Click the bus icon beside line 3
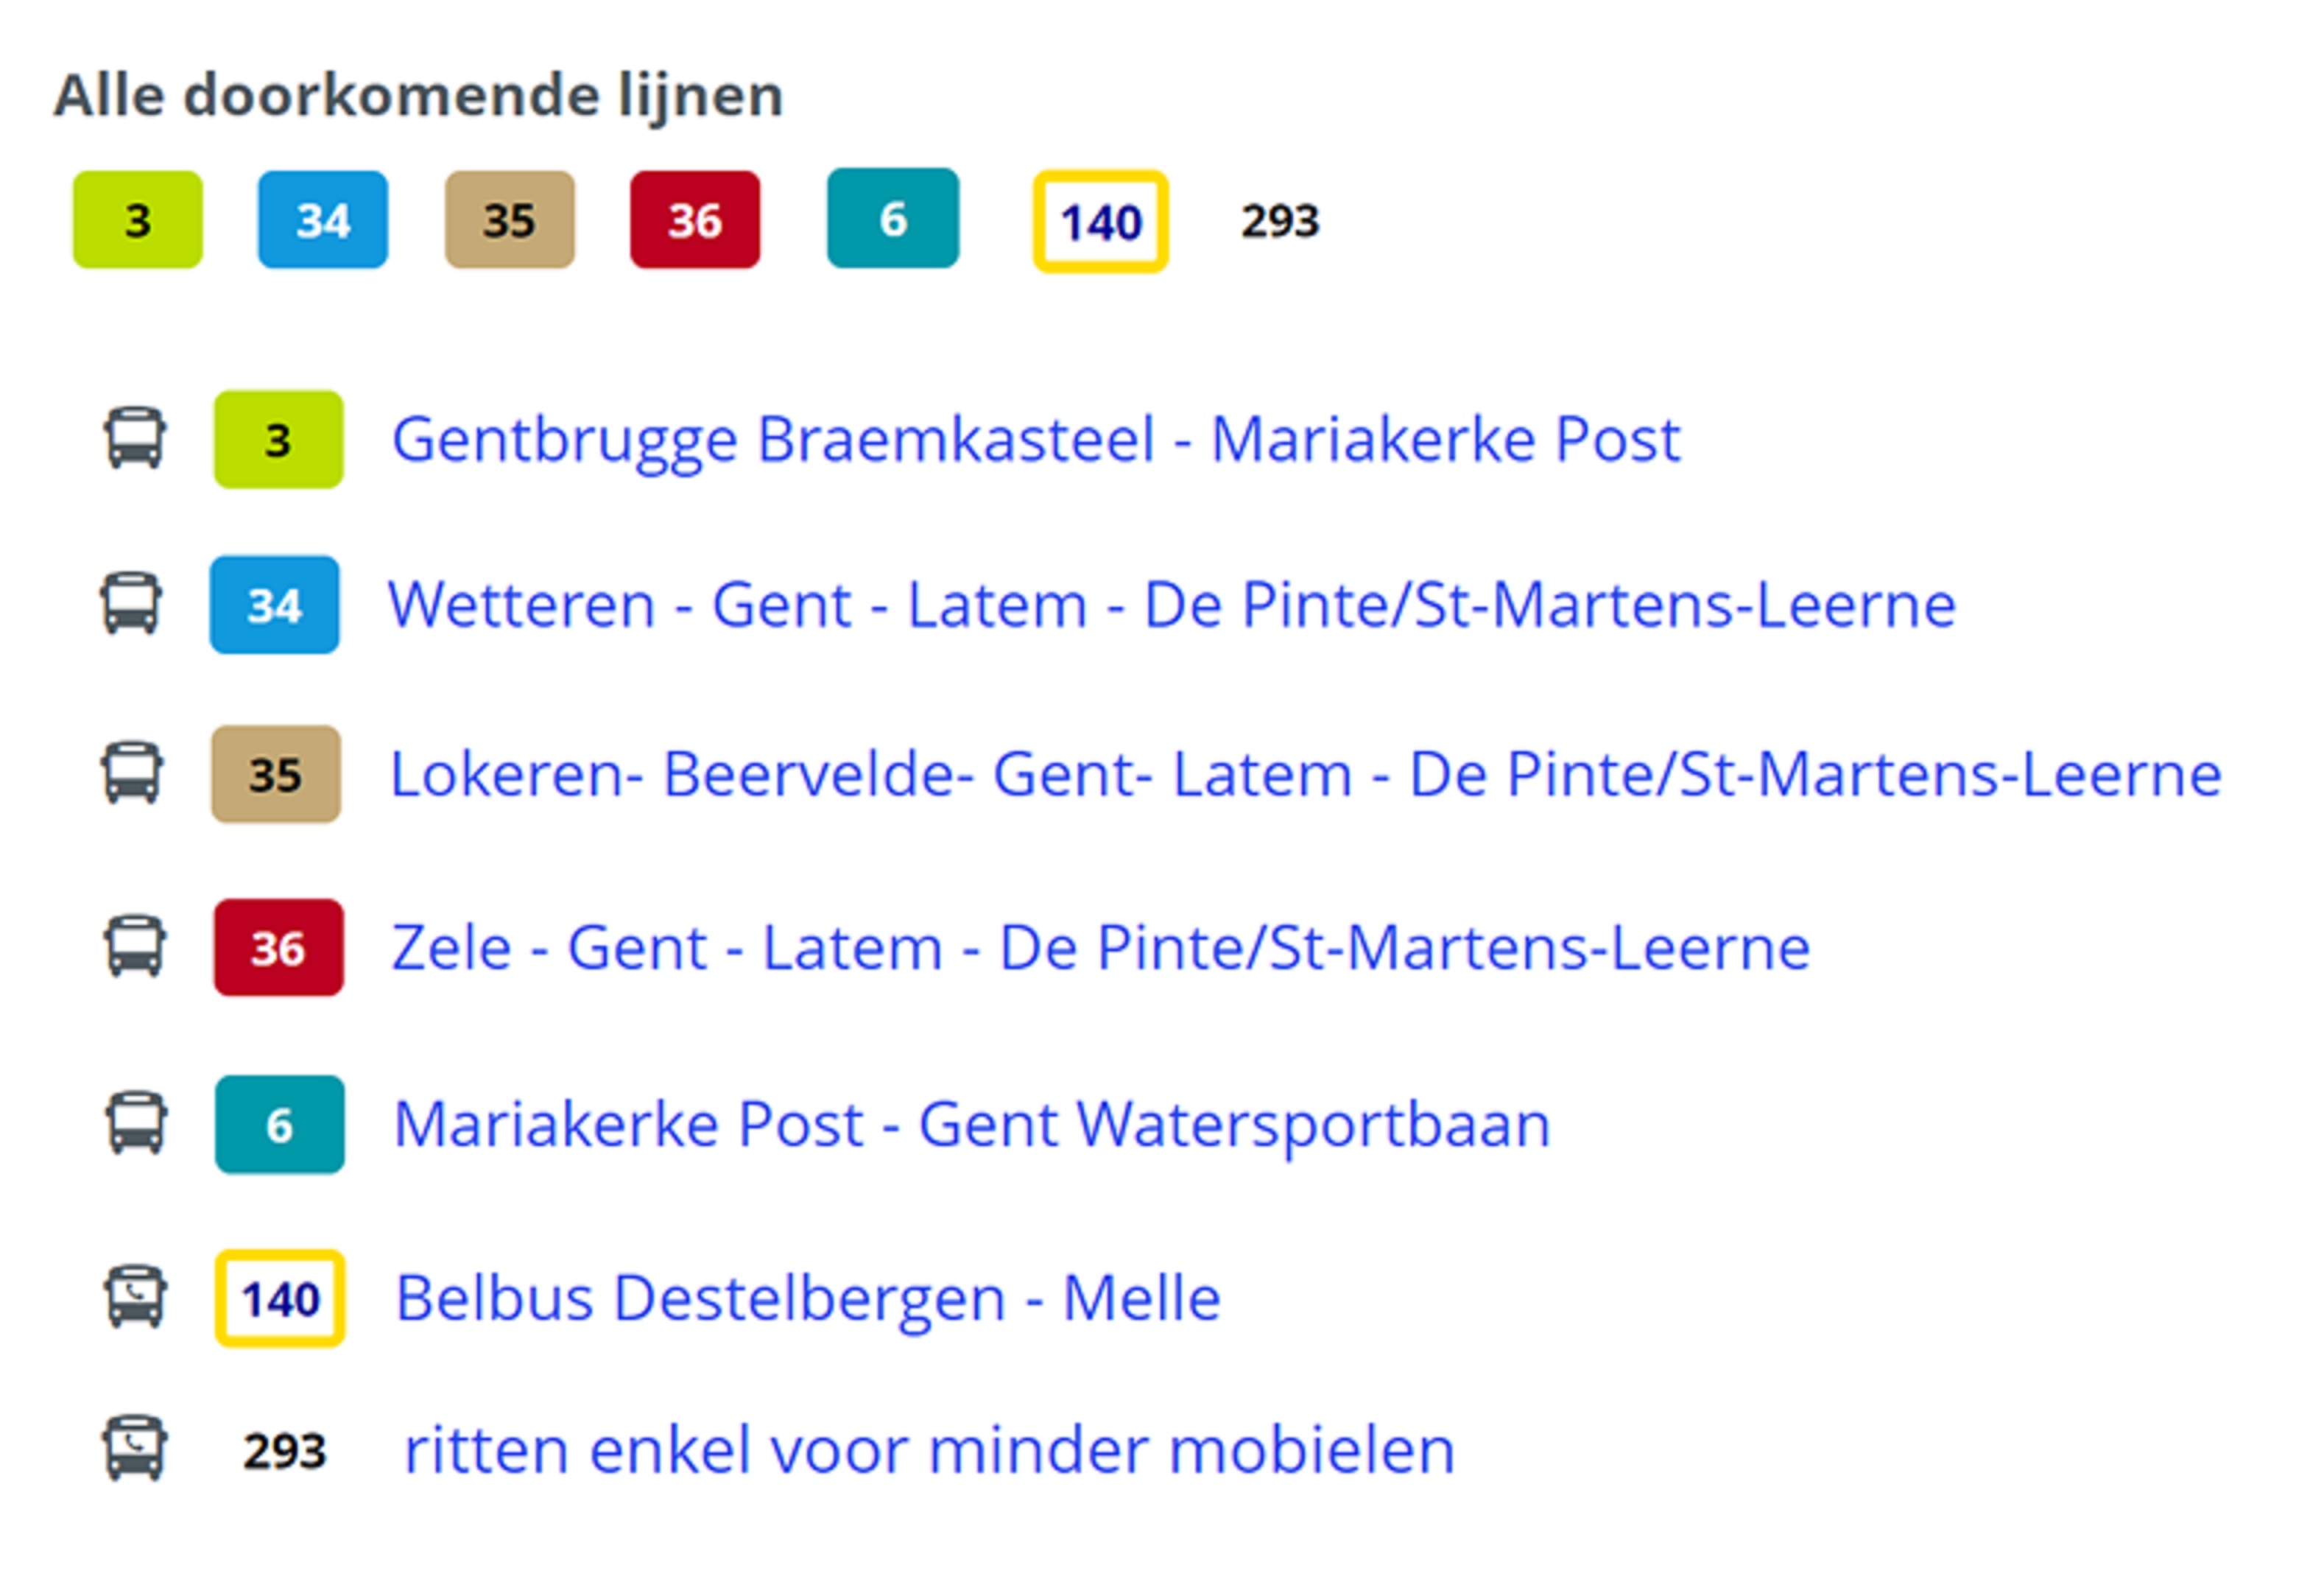 (135, 438)
